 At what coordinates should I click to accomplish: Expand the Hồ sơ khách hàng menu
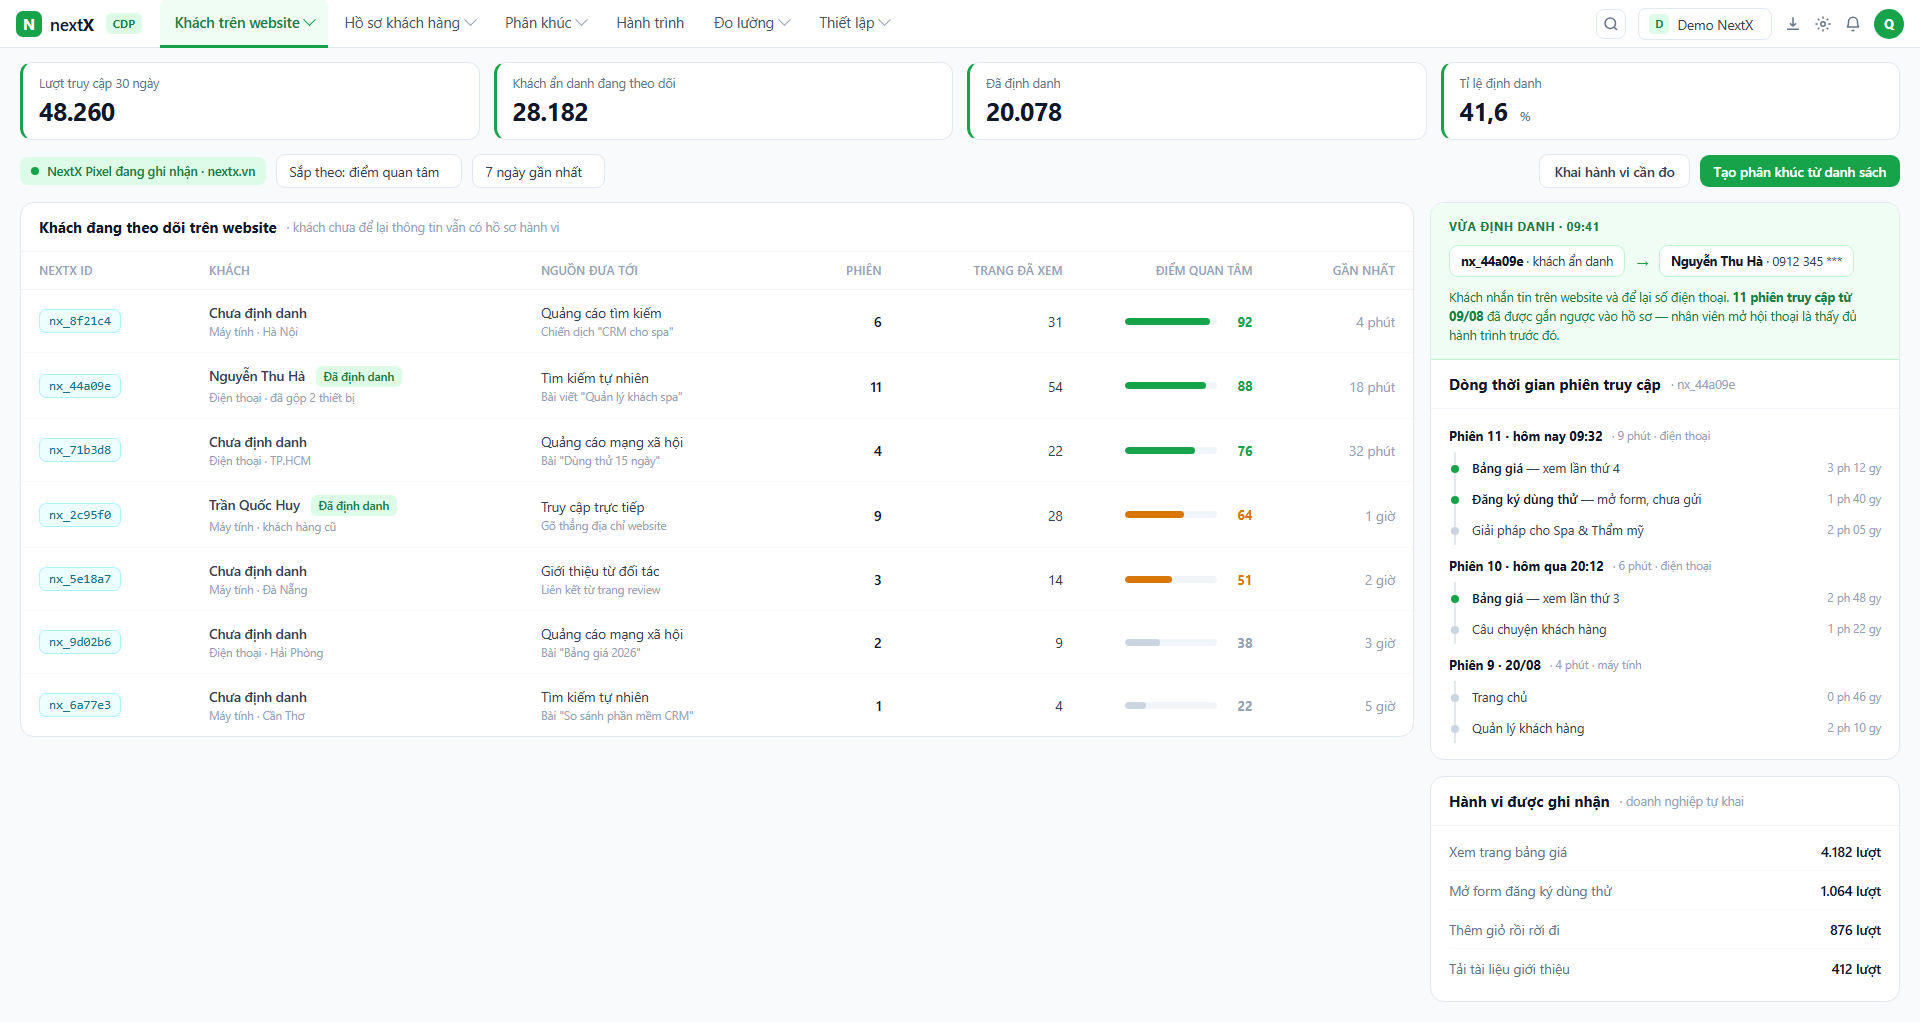(410, 23)
